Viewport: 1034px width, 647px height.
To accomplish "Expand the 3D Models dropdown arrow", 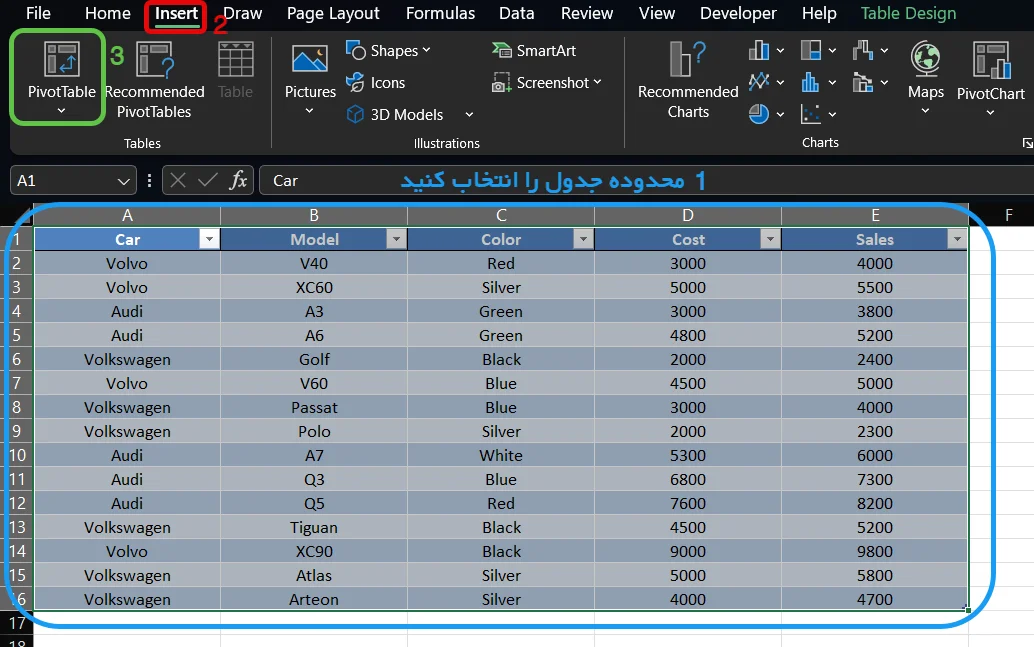I will [469, 114].
